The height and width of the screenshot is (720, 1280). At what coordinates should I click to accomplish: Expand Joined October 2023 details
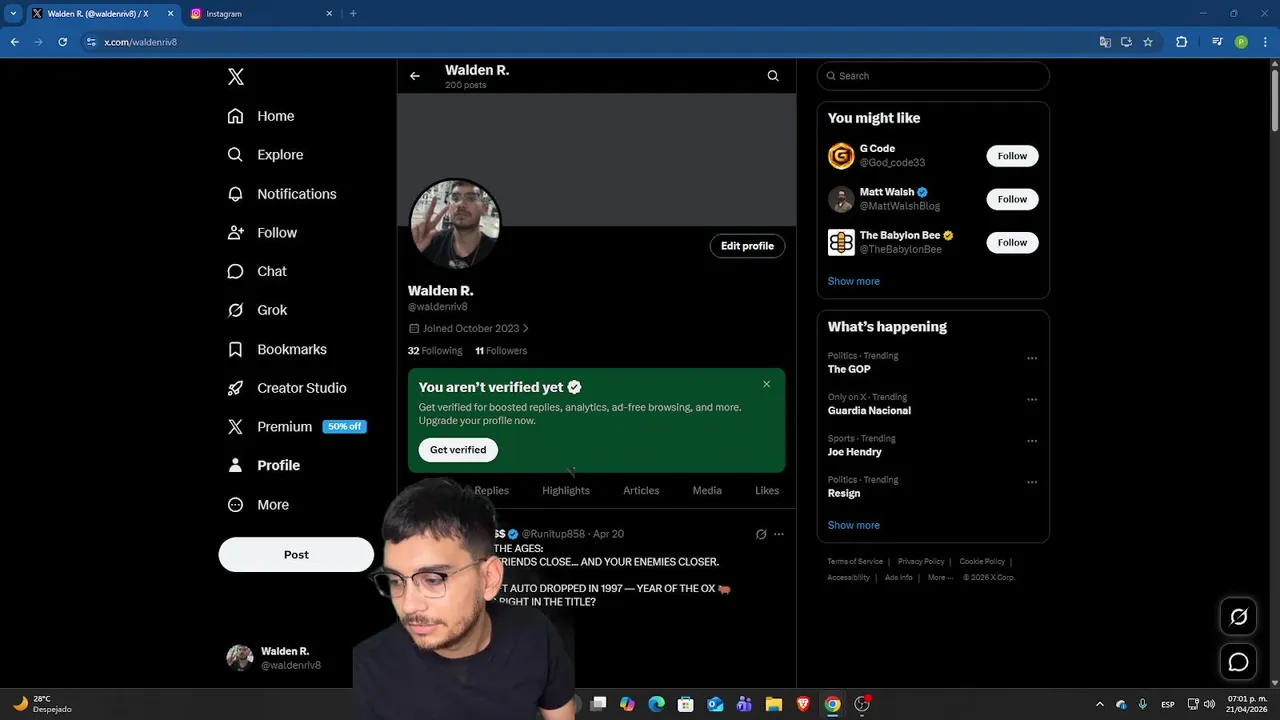(x=469, y=328)
